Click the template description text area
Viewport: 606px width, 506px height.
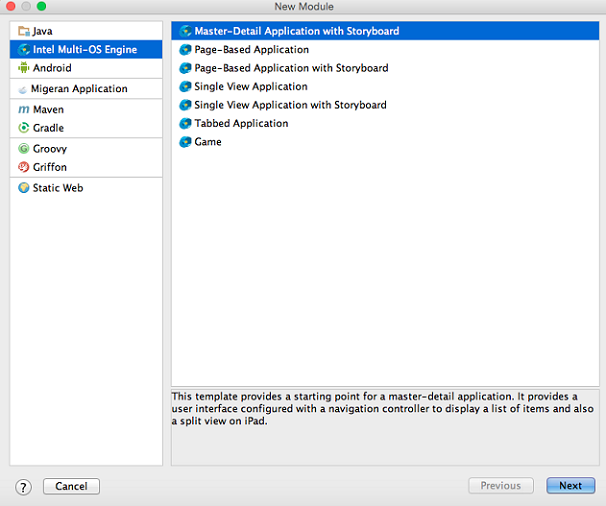(x=385, y=427)
